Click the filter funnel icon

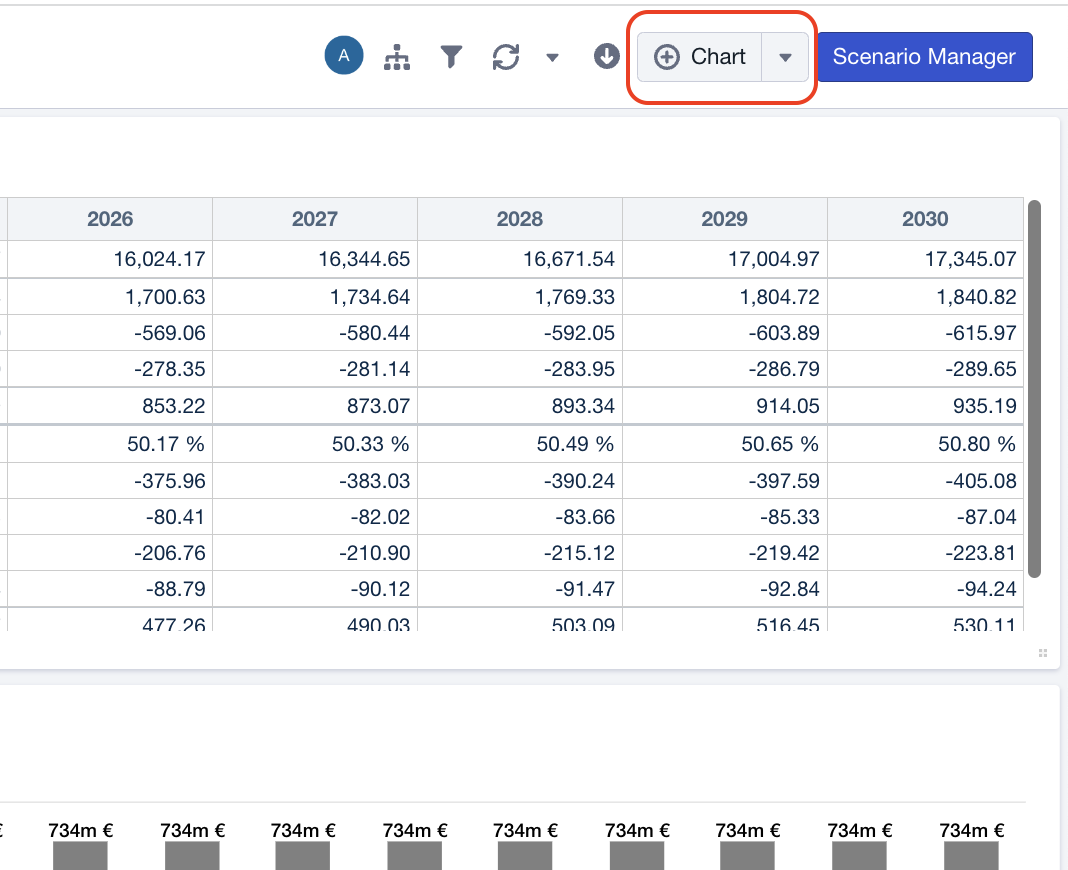coord(451,58)
